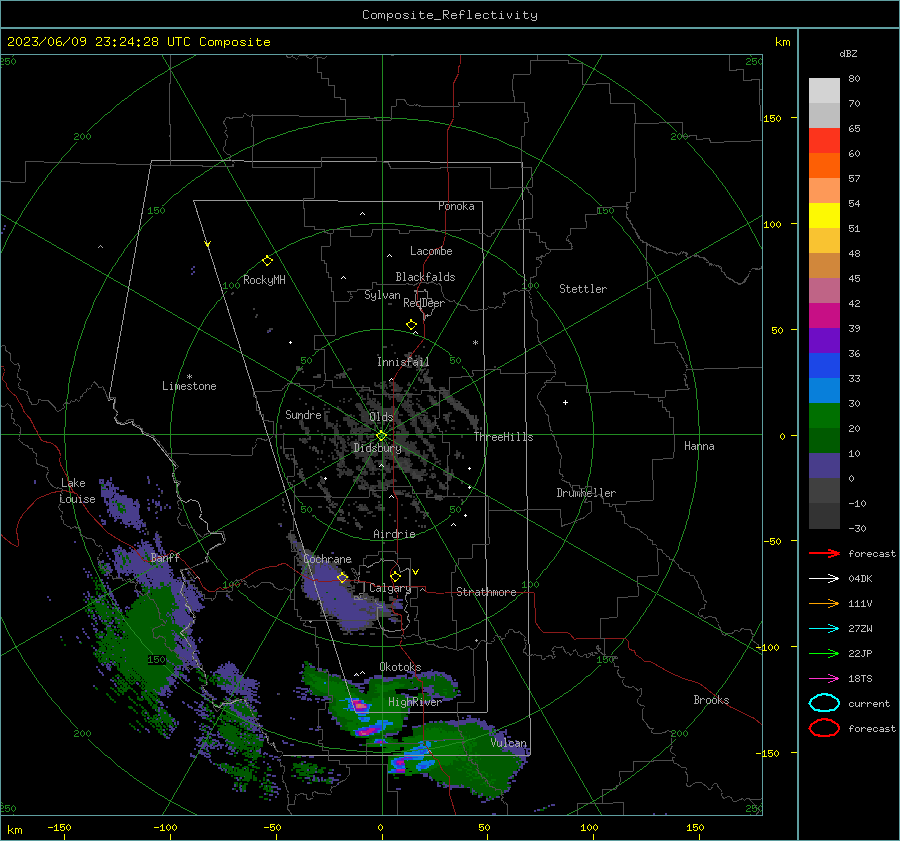Select the 51 dBZ yellow color swatch
Viewport: 900px width, 841px height.
(824, 215)
